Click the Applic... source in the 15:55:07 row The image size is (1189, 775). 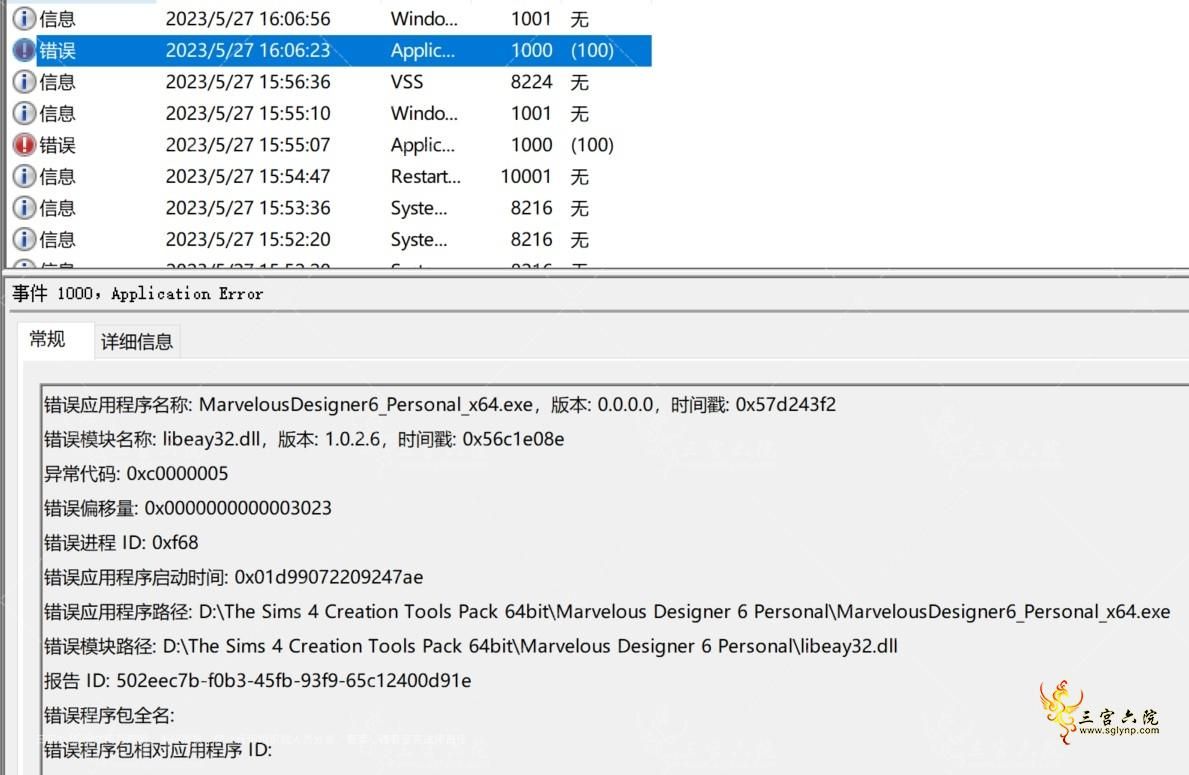(x=423, y=145)
